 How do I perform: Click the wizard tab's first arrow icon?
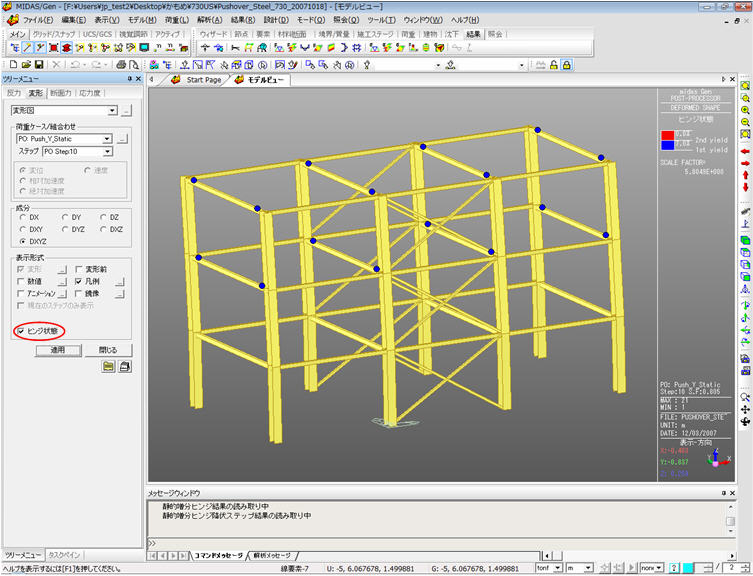pos(205,48)
